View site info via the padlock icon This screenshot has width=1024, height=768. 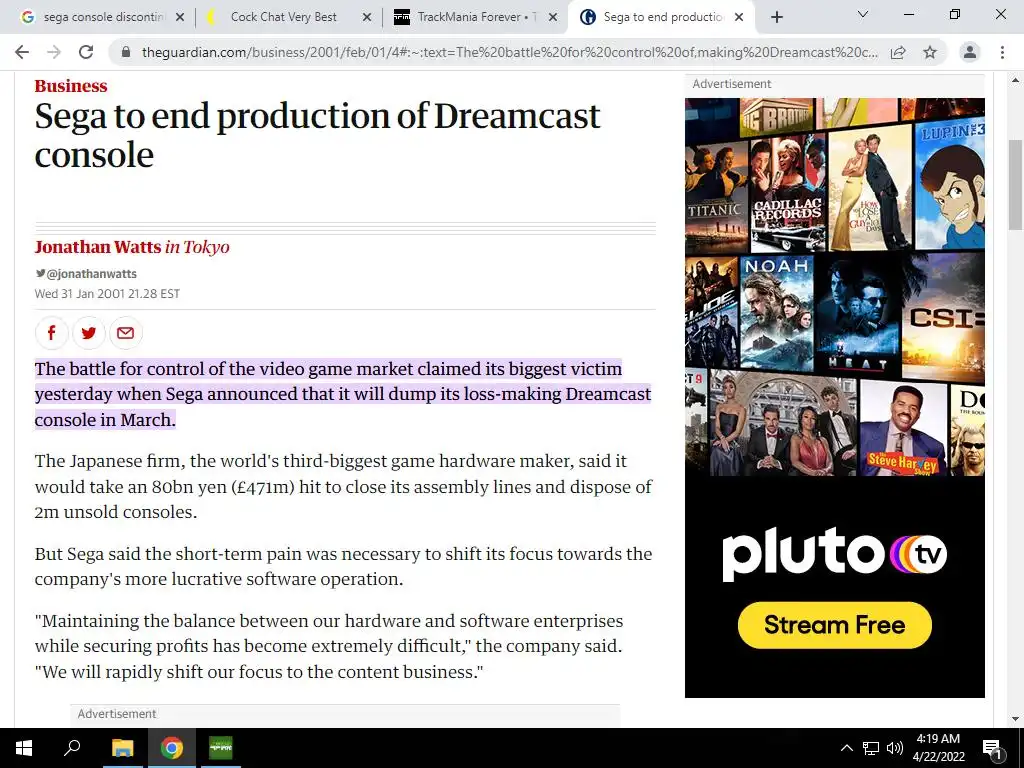tap(126, 52)
